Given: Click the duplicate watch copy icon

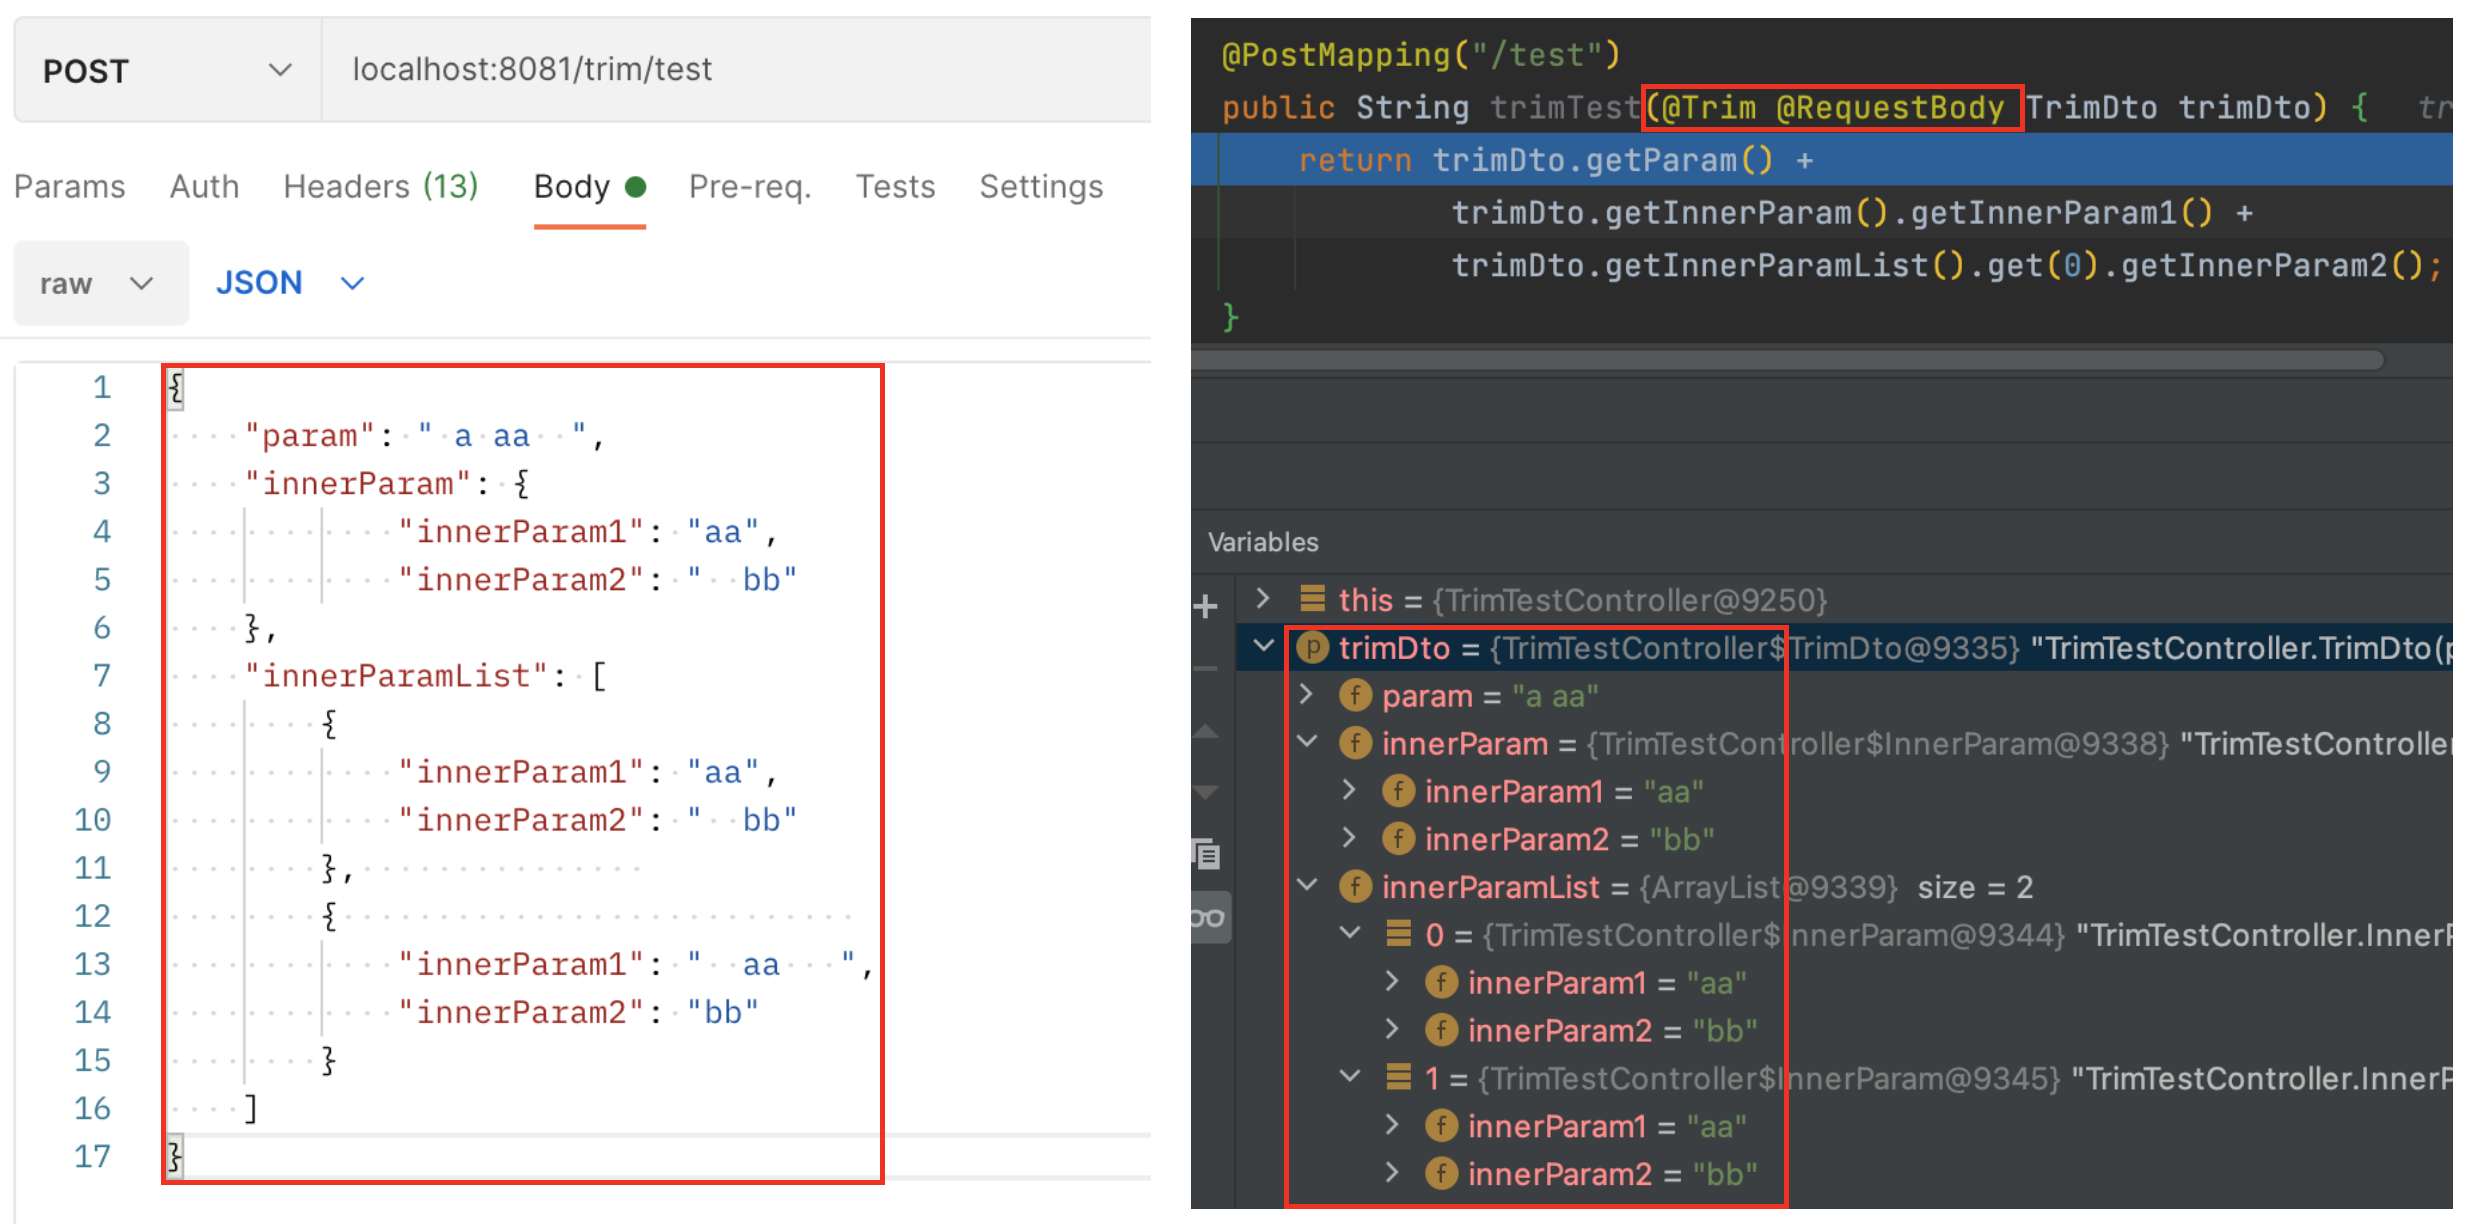Looking at the screenshot, I should pyautogui.click(x=1207, y=854).
